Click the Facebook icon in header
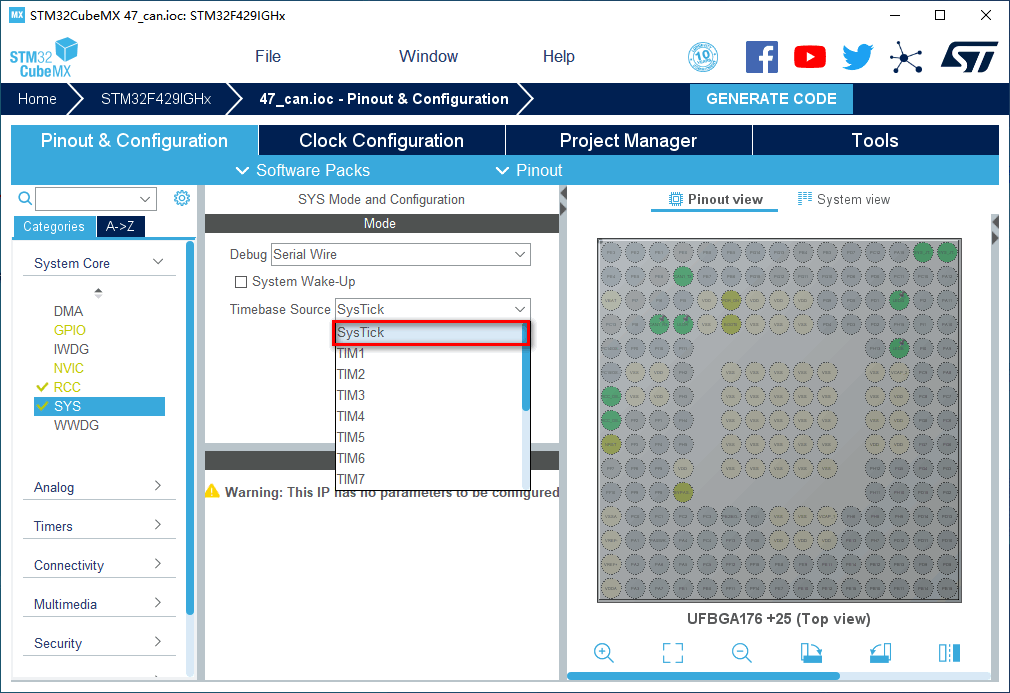Viewport: 1010px width, 693px height. tap(761, 57)
